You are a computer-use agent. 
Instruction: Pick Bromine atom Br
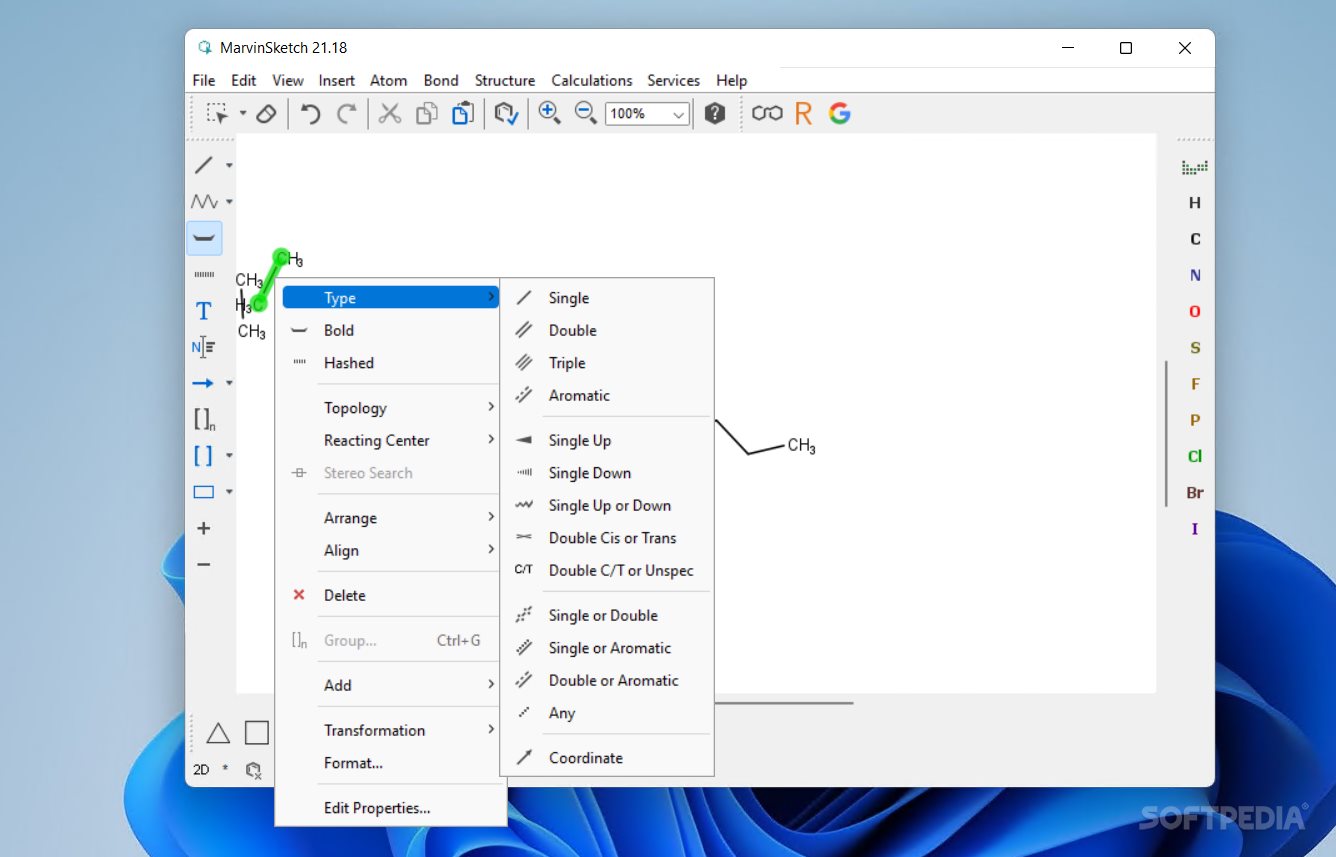(1194, 493)
